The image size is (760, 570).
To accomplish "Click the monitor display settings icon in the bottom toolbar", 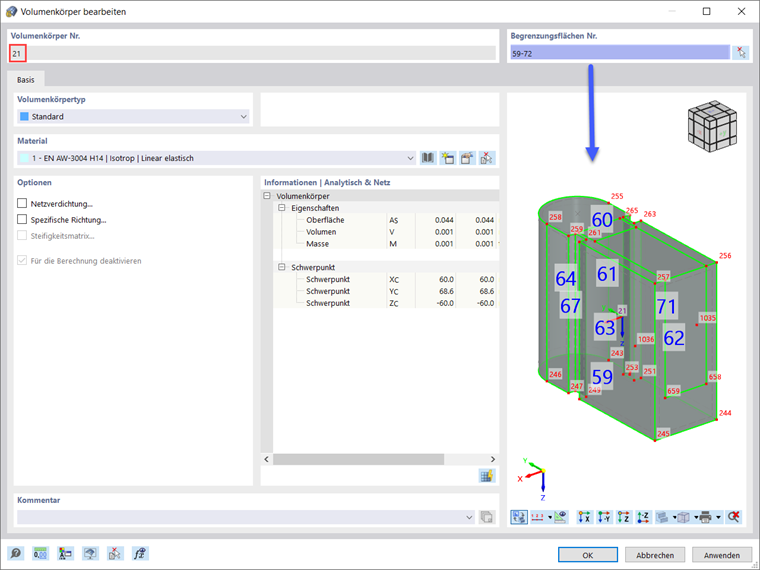I will click(x=90, y=553).
